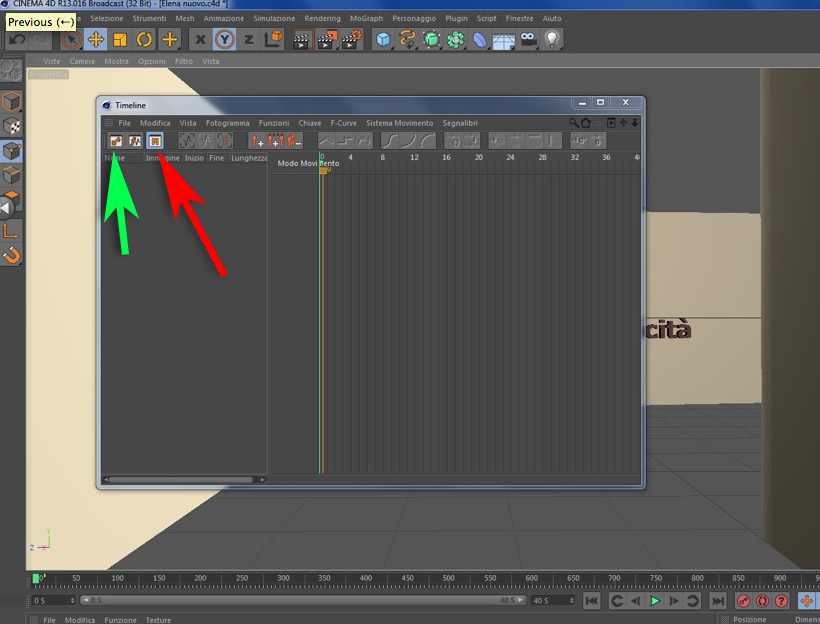The height and width of the screenshot is (624, 820).
Task: Click the Inizio column header
Action: tap(194, 158)
